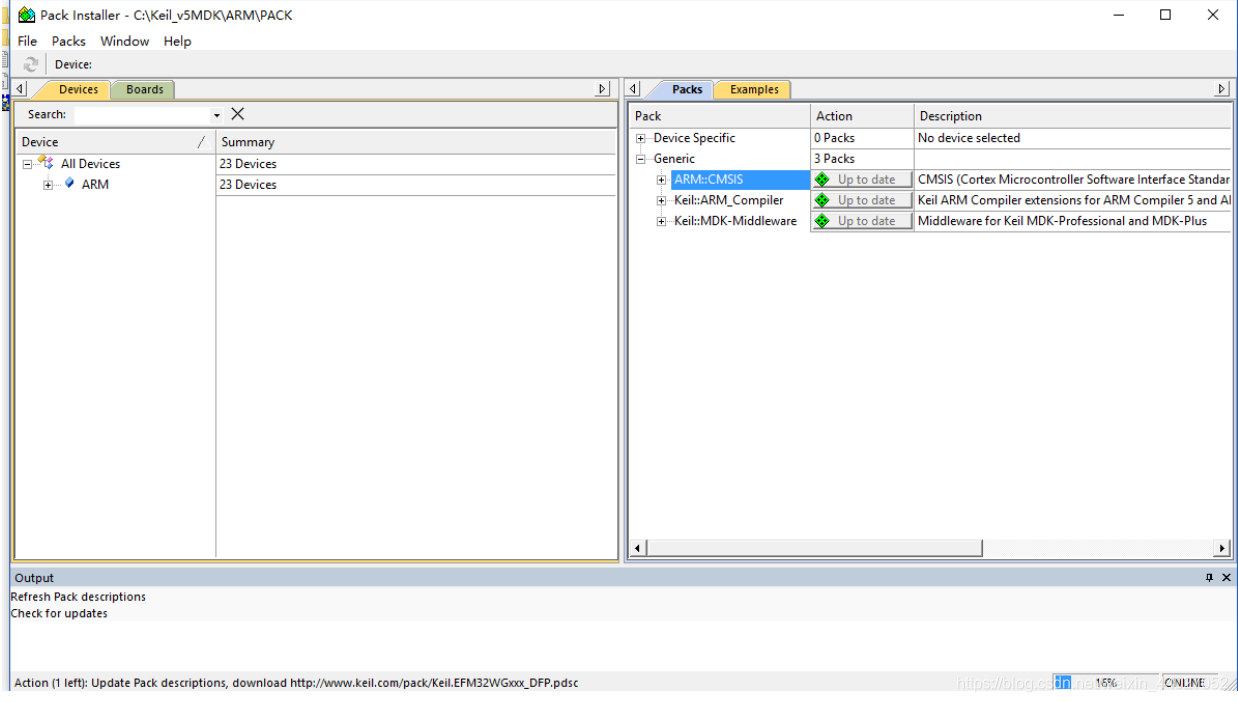Select the All Devices tree item
Image resolution: width=1238 pixels, height=702 pixels.
[x=90, y=164]
